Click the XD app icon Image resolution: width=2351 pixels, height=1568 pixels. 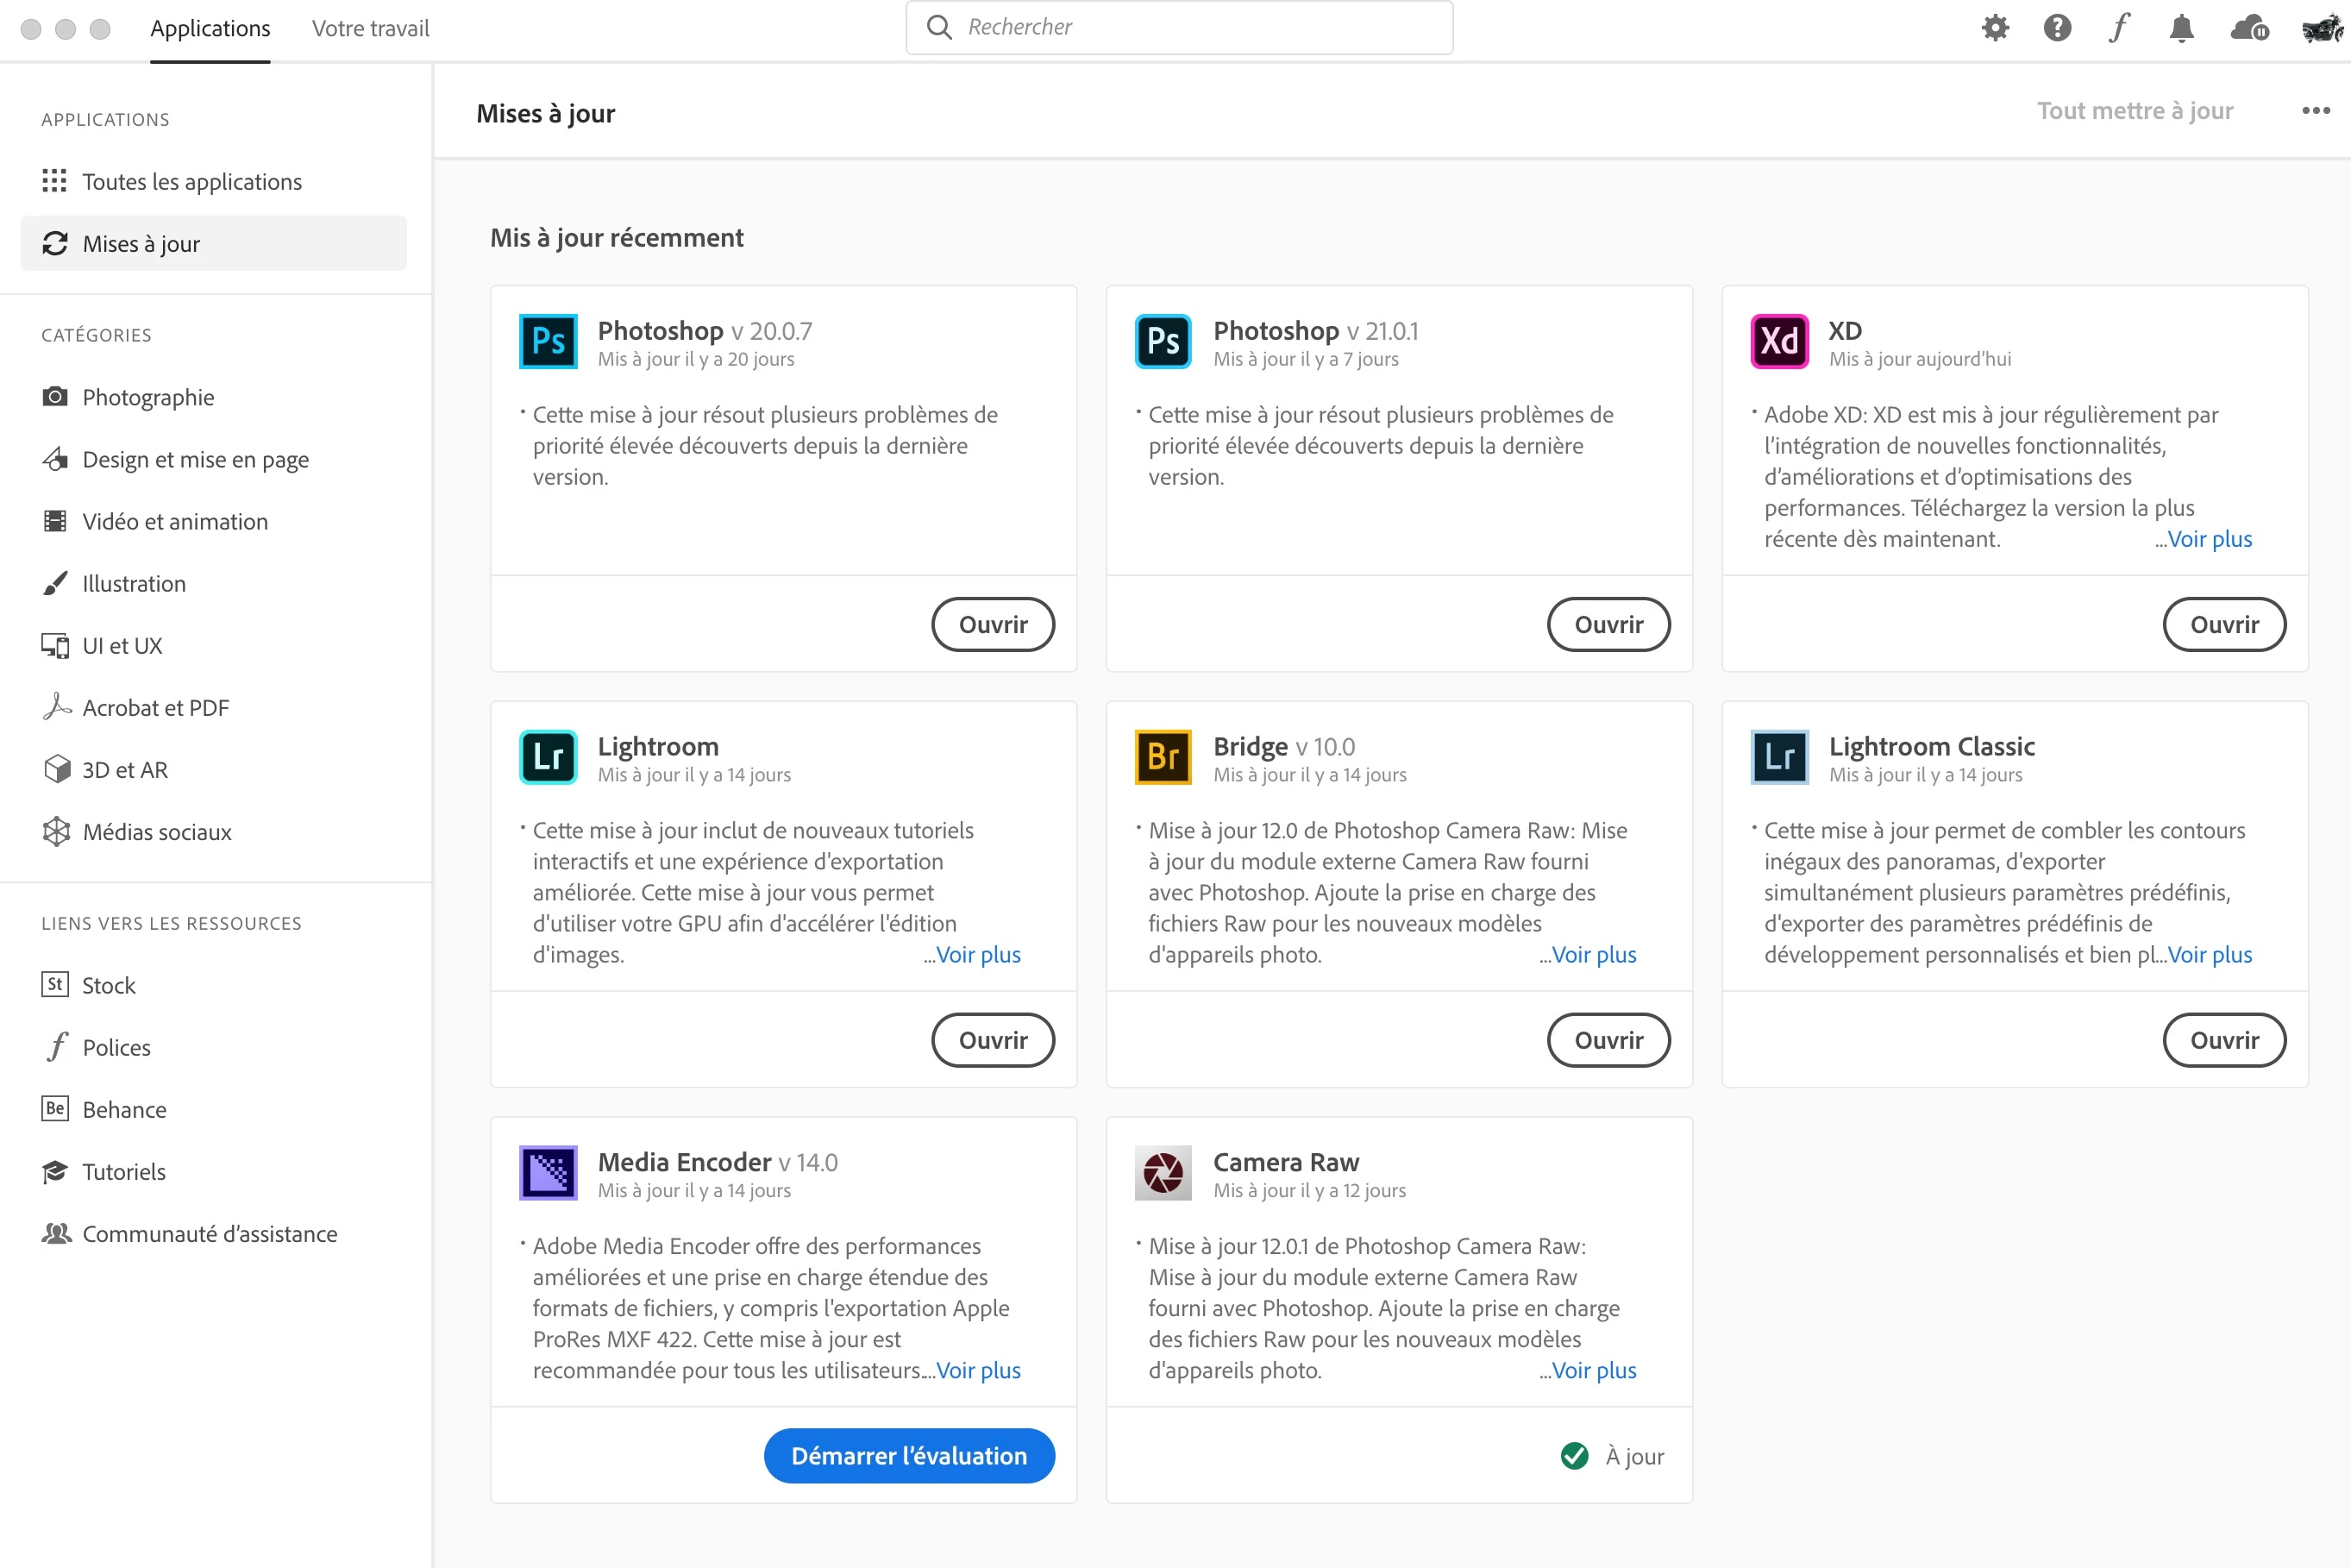click(1779, 341)
